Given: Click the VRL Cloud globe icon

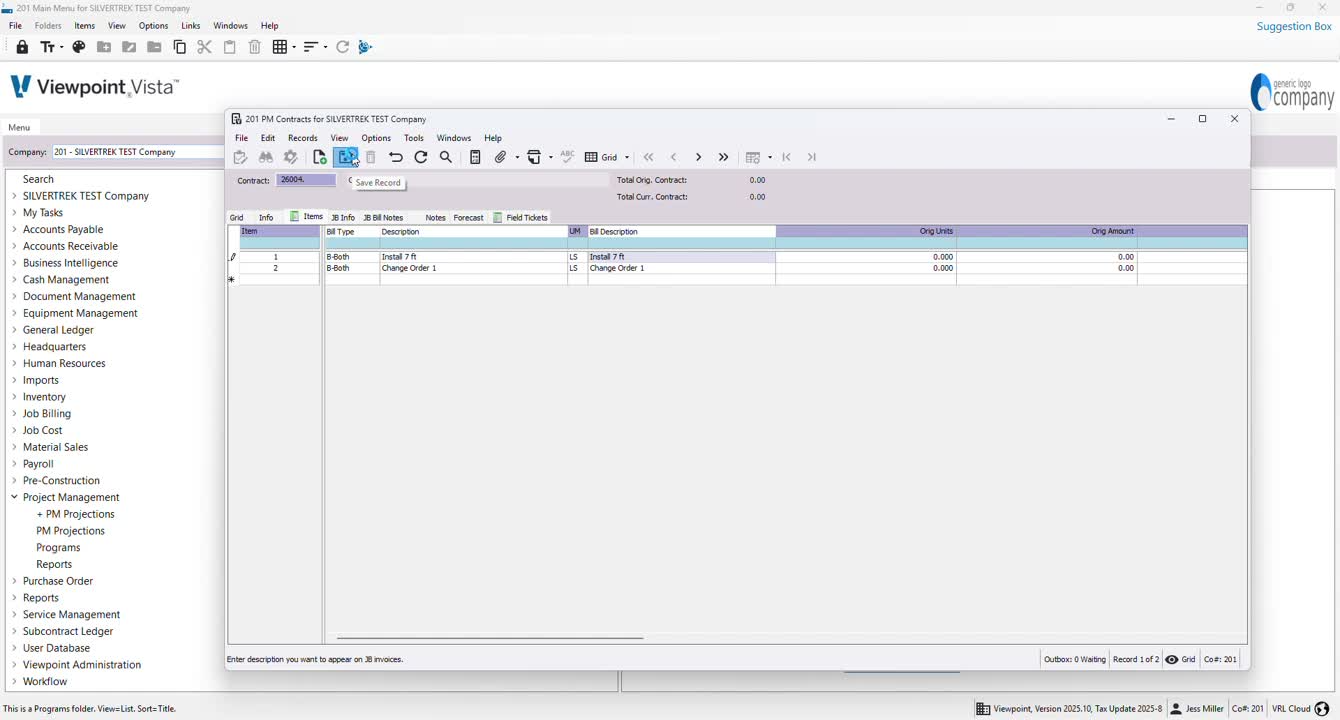Looking at the screenshot, I should [1322, 709].
